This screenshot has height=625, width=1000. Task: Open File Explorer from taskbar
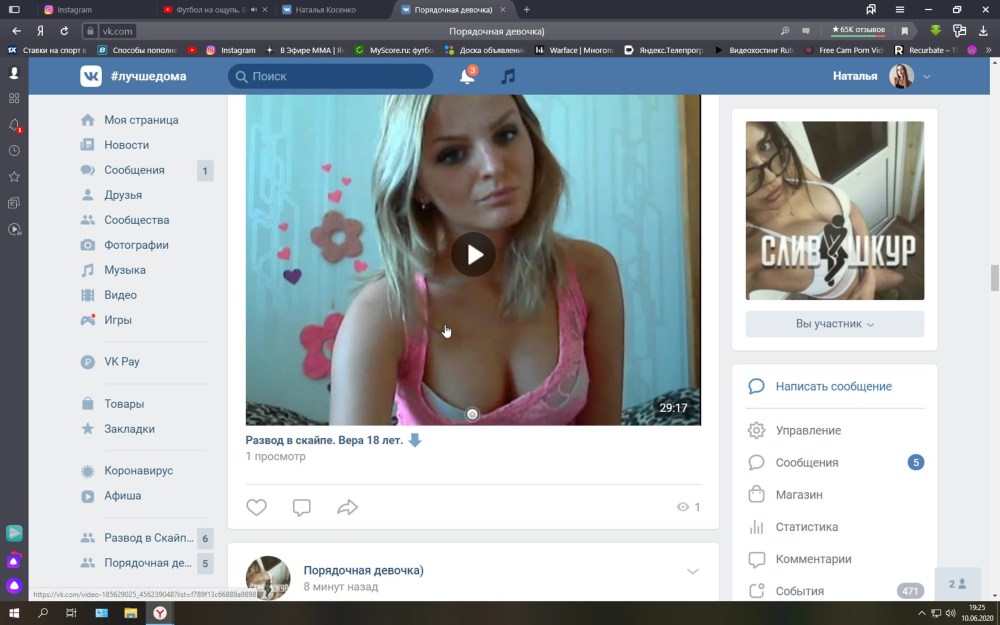(x=131, y=613)
